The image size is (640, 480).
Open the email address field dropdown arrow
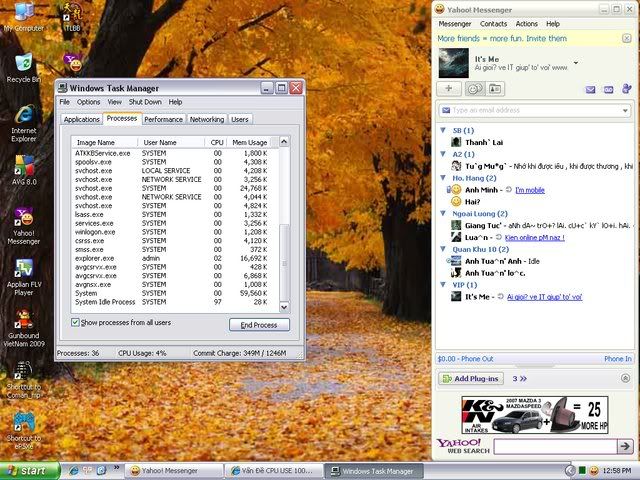[625, 111]
